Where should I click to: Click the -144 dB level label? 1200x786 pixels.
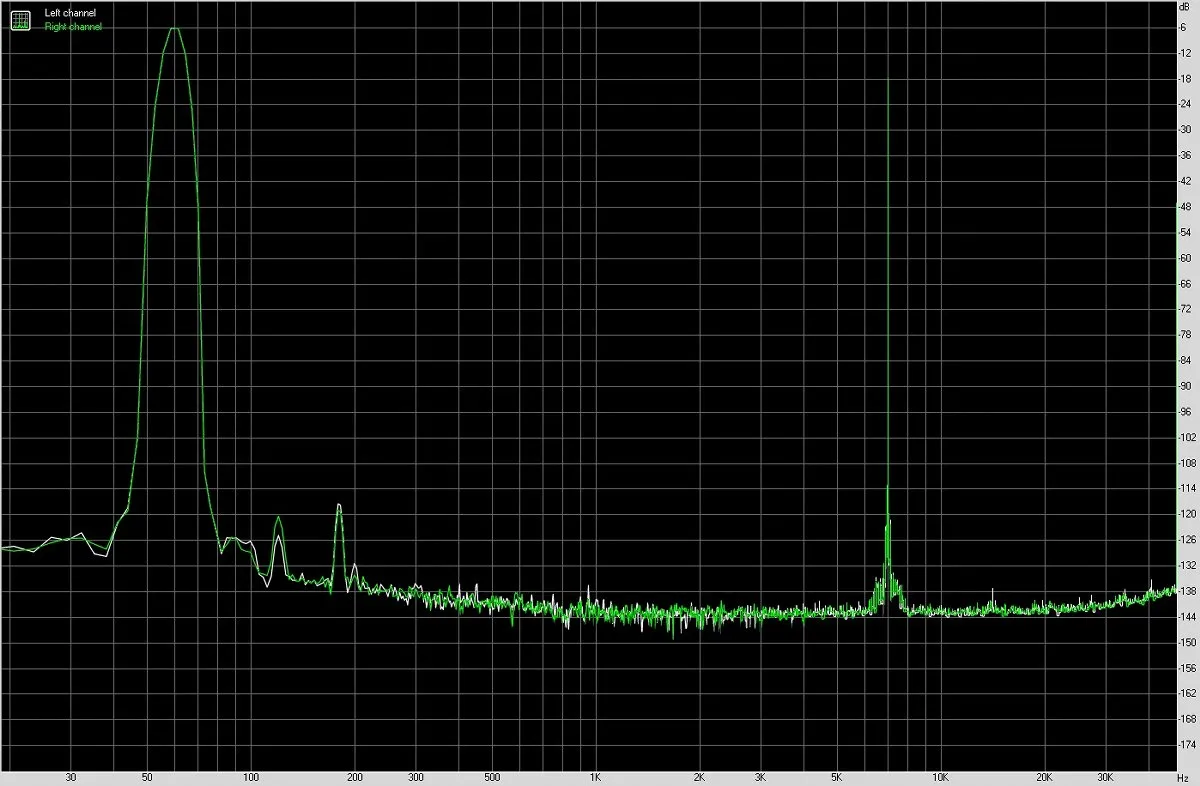(x=1185, y=616)
